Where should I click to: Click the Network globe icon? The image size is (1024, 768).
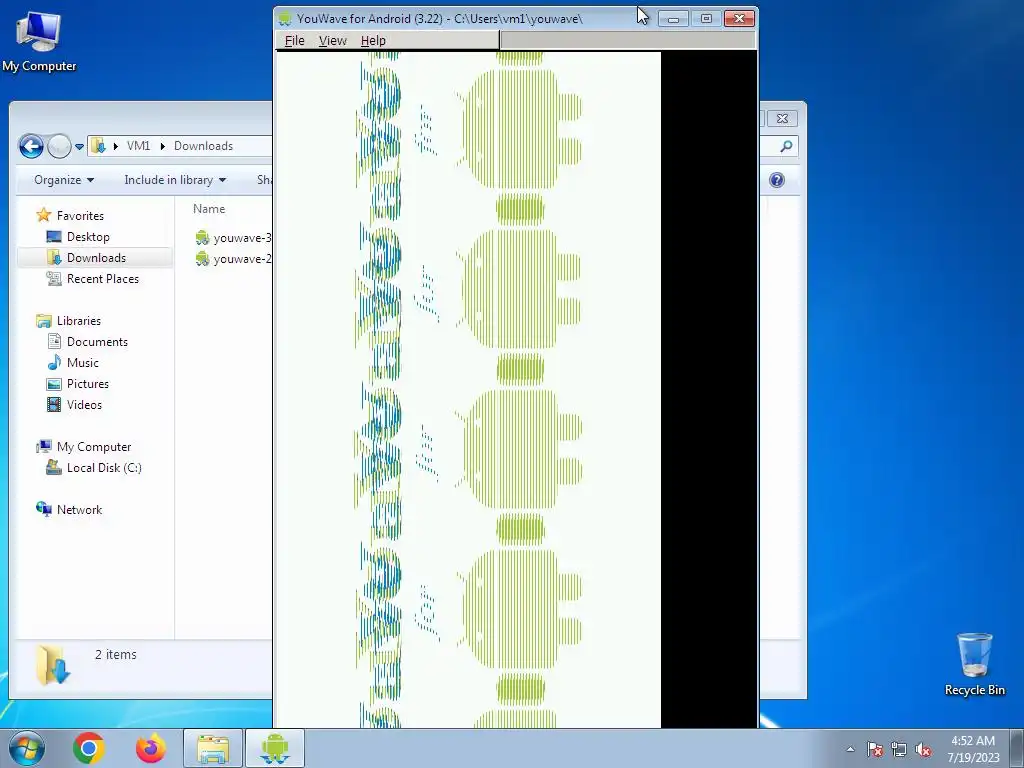pyautogui.click(x=44, y=509)
